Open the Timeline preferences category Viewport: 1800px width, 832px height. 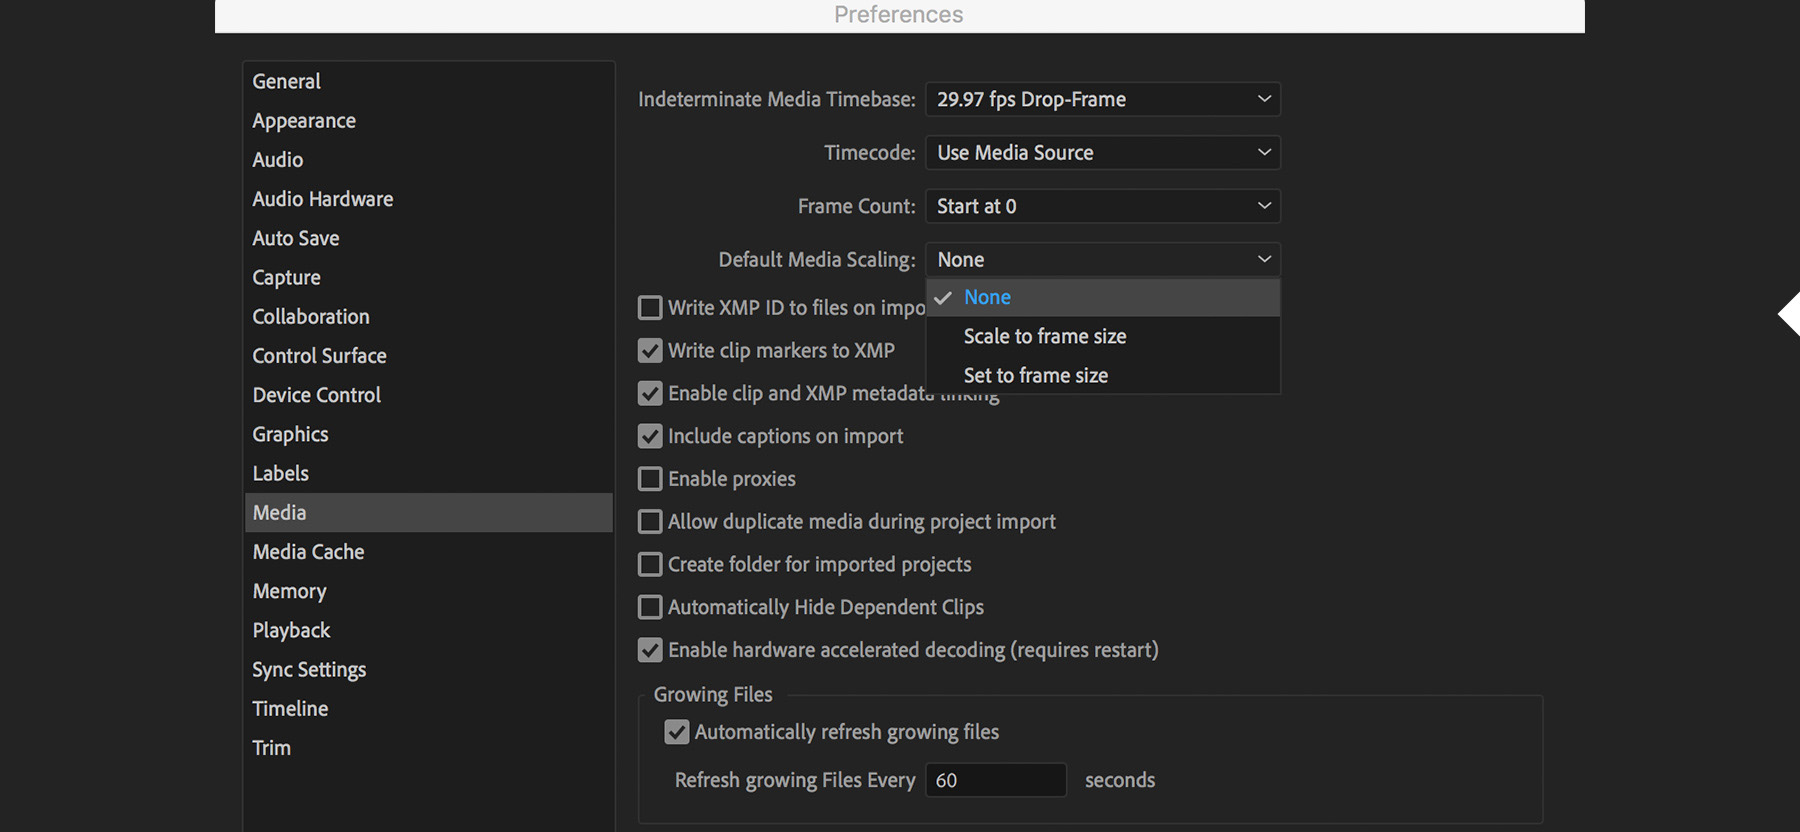point(291,709)
